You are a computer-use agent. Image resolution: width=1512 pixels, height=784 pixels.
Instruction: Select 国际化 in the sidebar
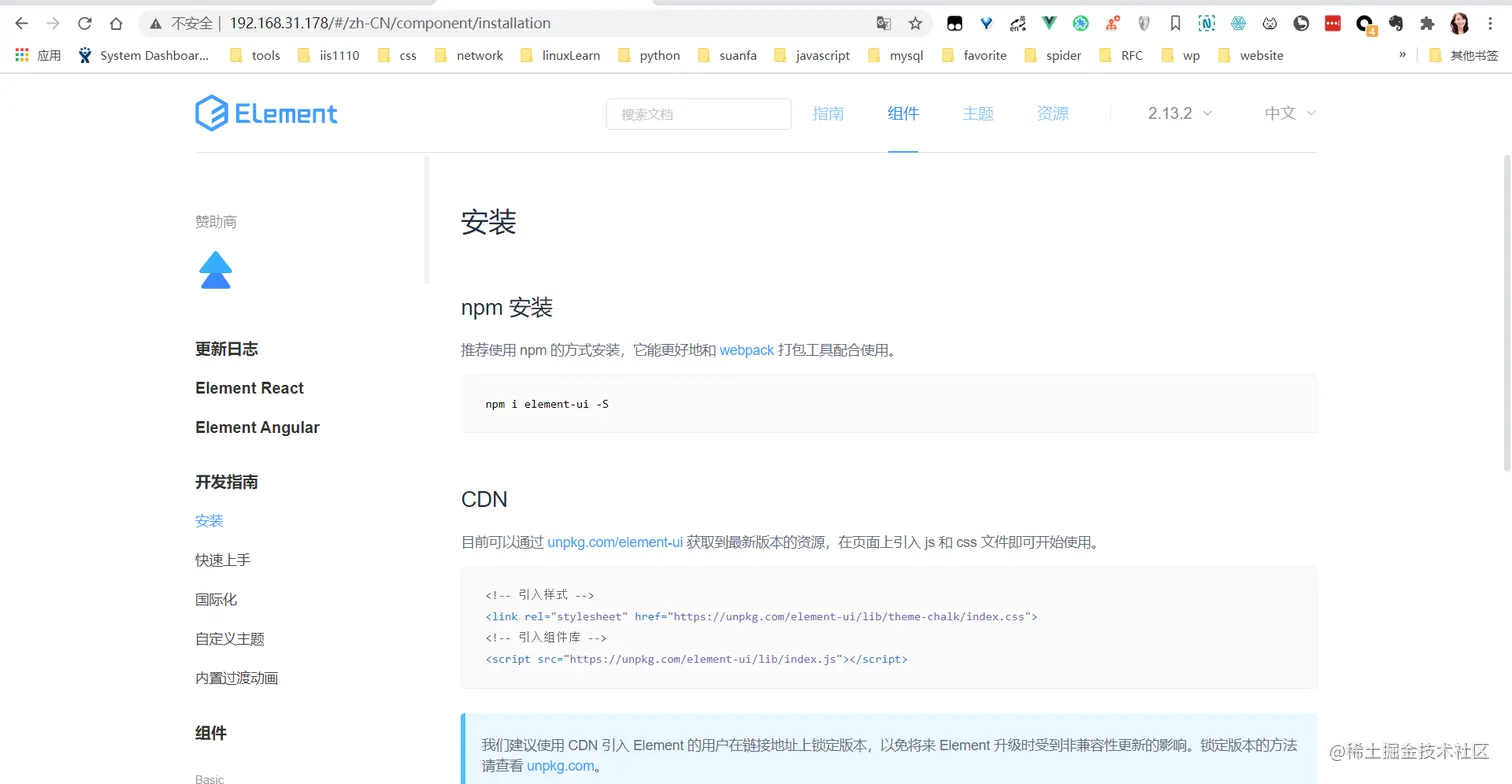tap(216, 599)
